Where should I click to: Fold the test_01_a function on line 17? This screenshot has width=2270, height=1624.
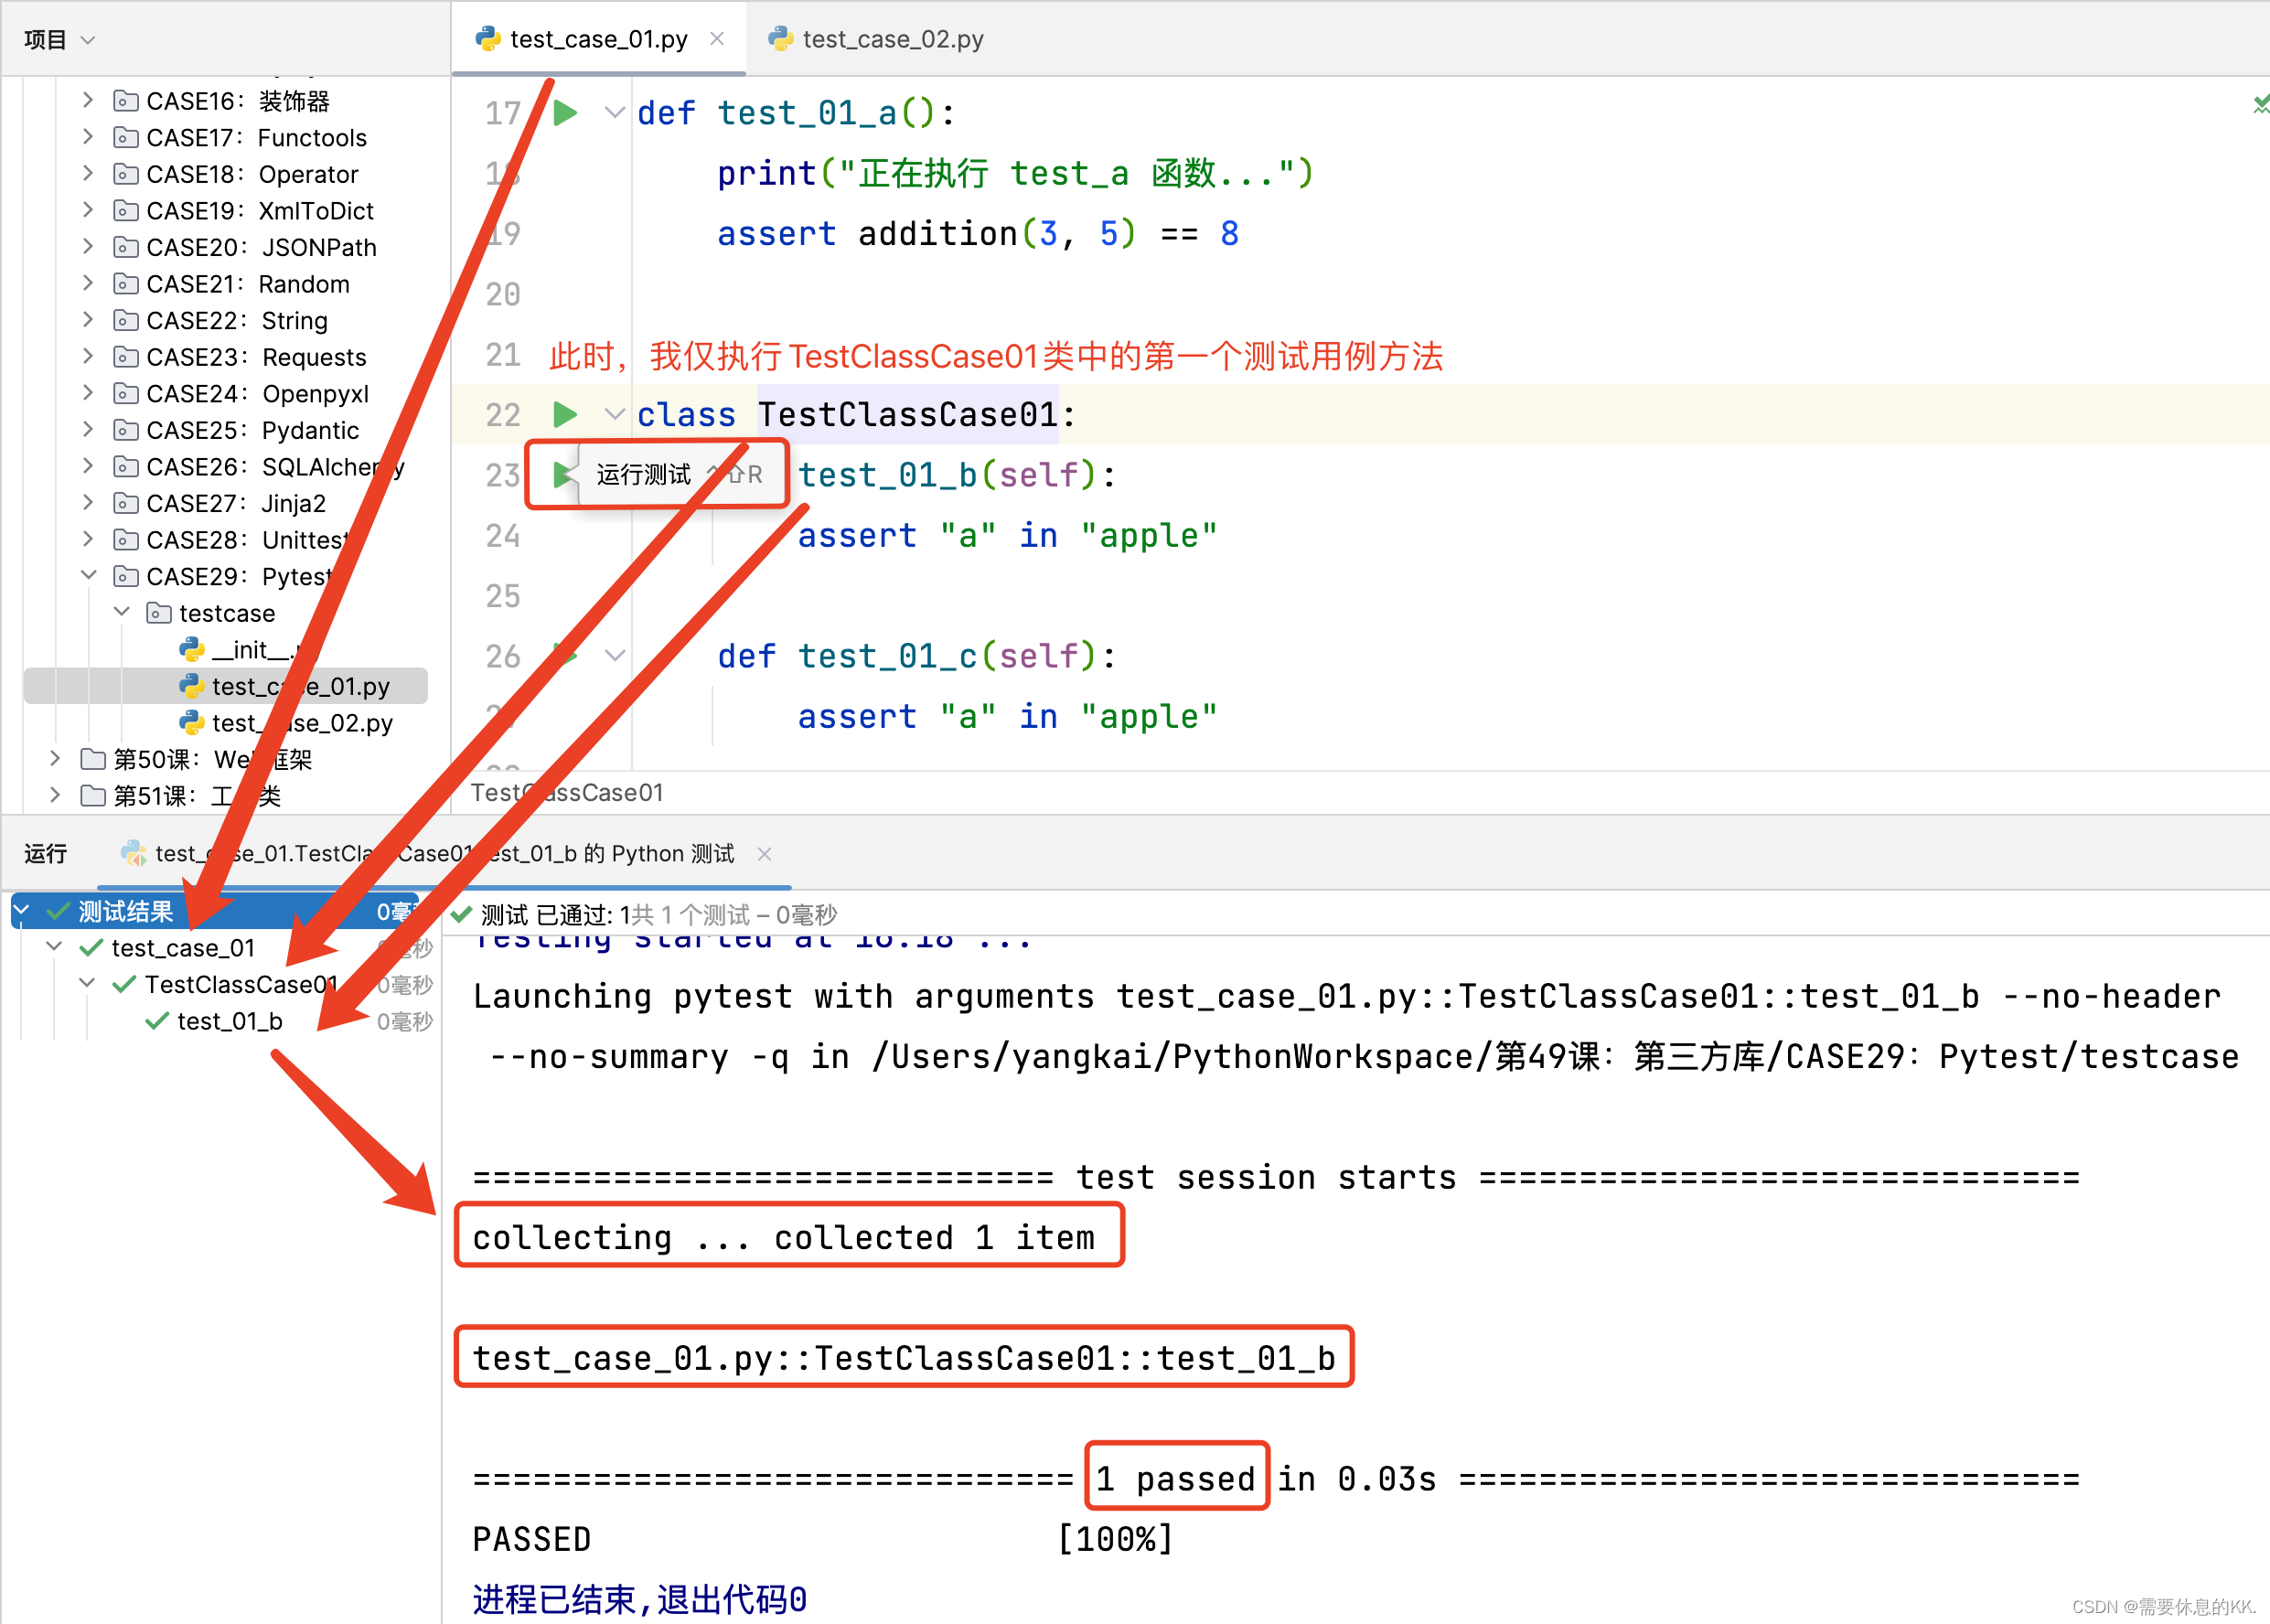click(x=615, y=112)
